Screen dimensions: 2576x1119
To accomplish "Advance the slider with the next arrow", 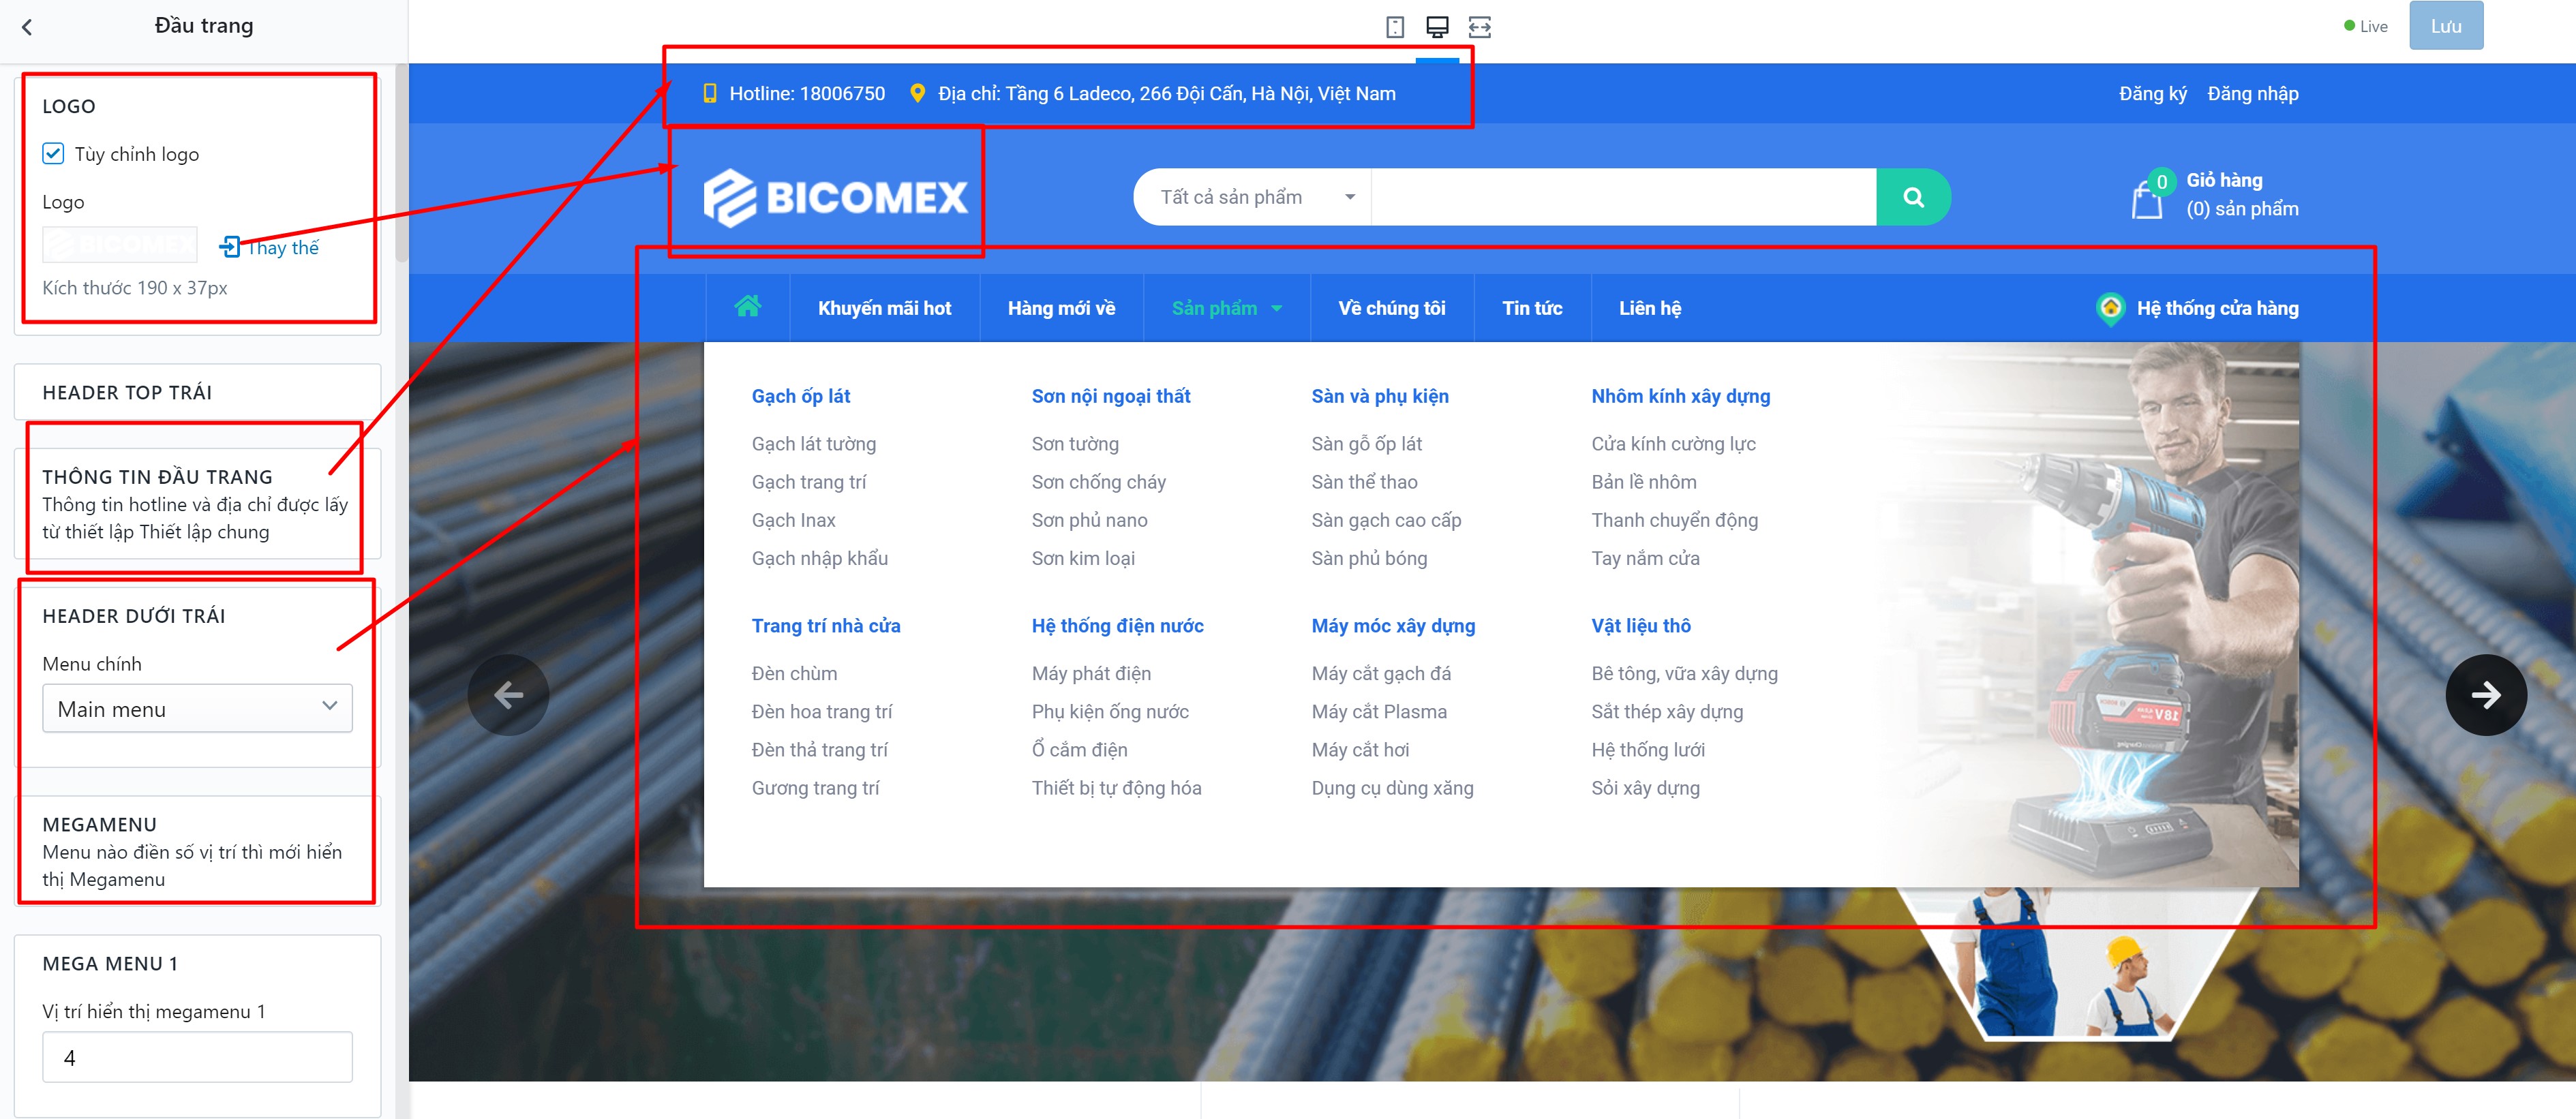I will click(2485, 695).
